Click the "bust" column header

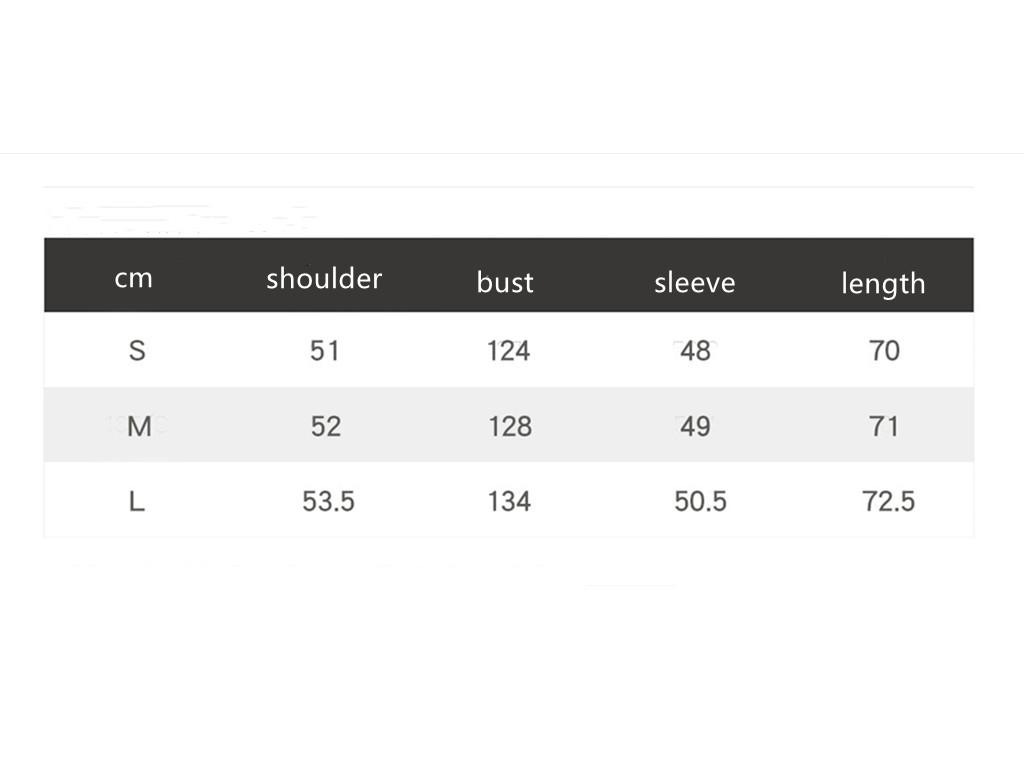(x=505, y=282)
